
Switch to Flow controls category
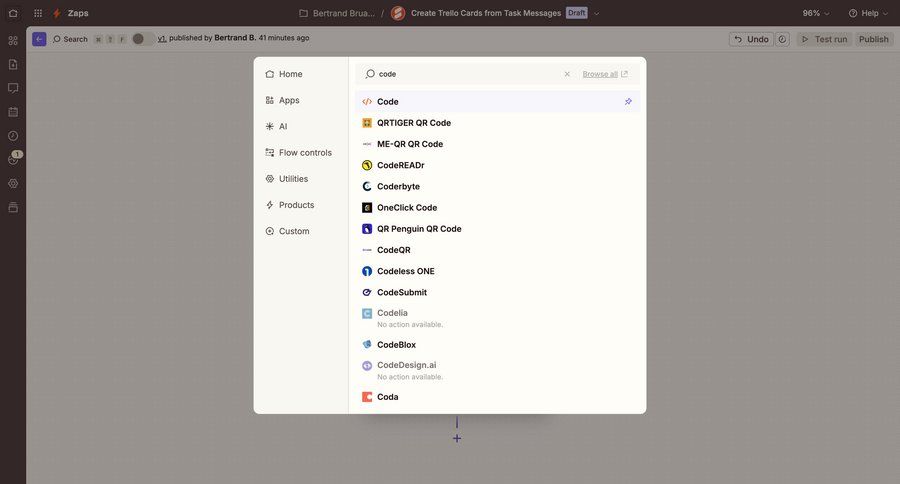301,153
